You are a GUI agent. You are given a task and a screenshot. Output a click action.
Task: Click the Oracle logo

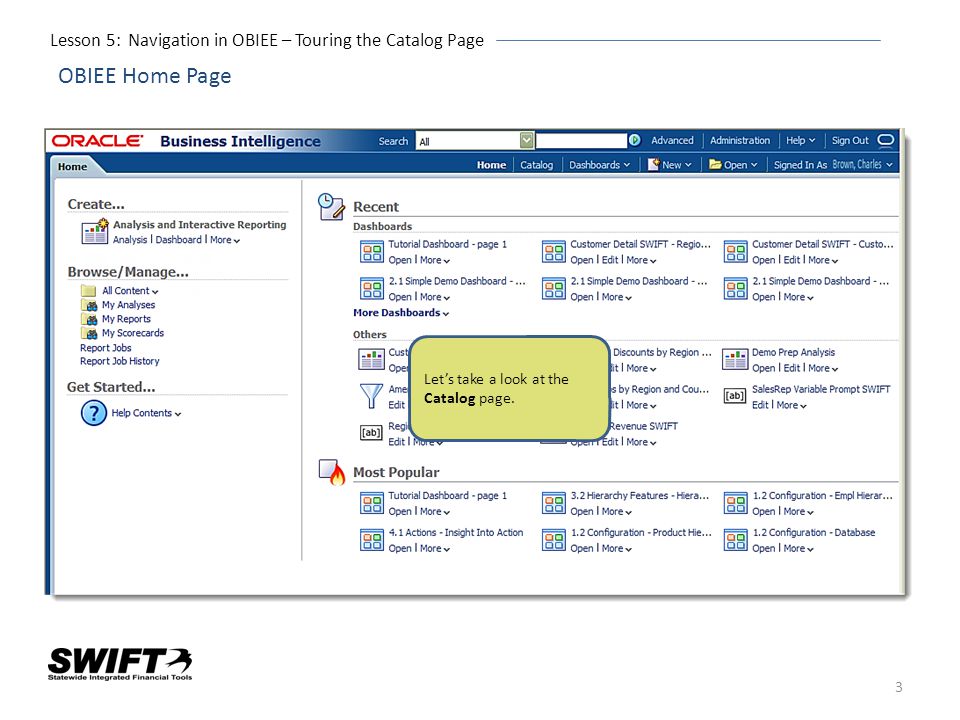click(x=97, y=141)
